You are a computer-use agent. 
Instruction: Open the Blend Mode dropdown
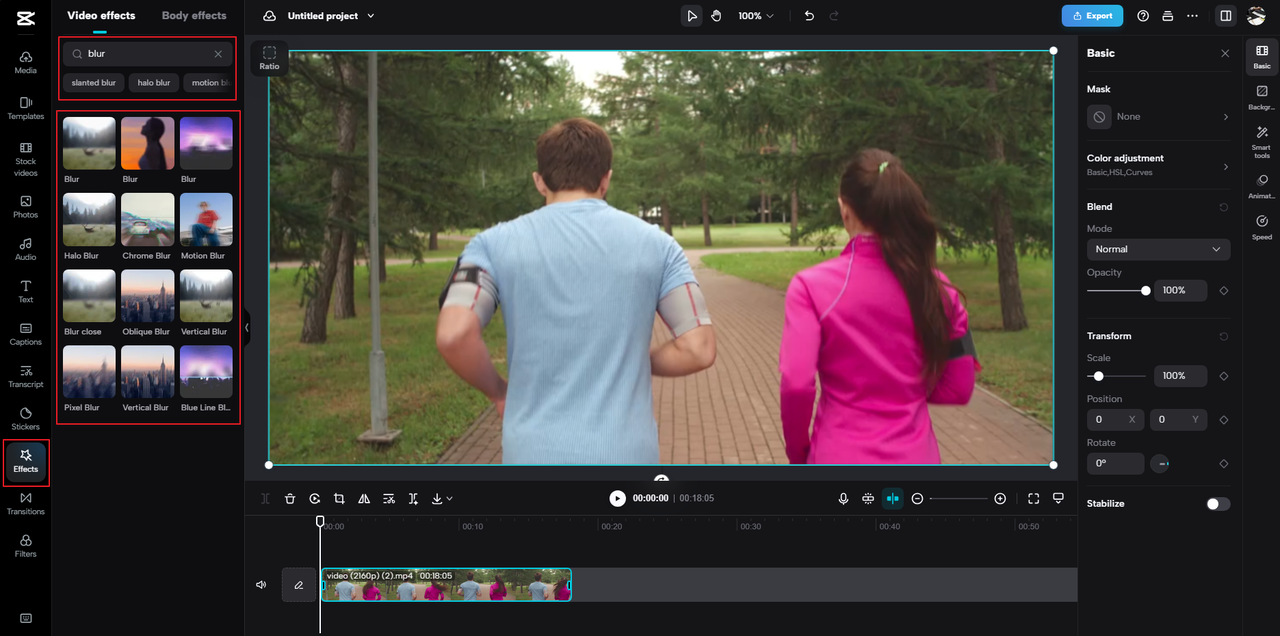pyautogui.click(x=1158, y=249)
